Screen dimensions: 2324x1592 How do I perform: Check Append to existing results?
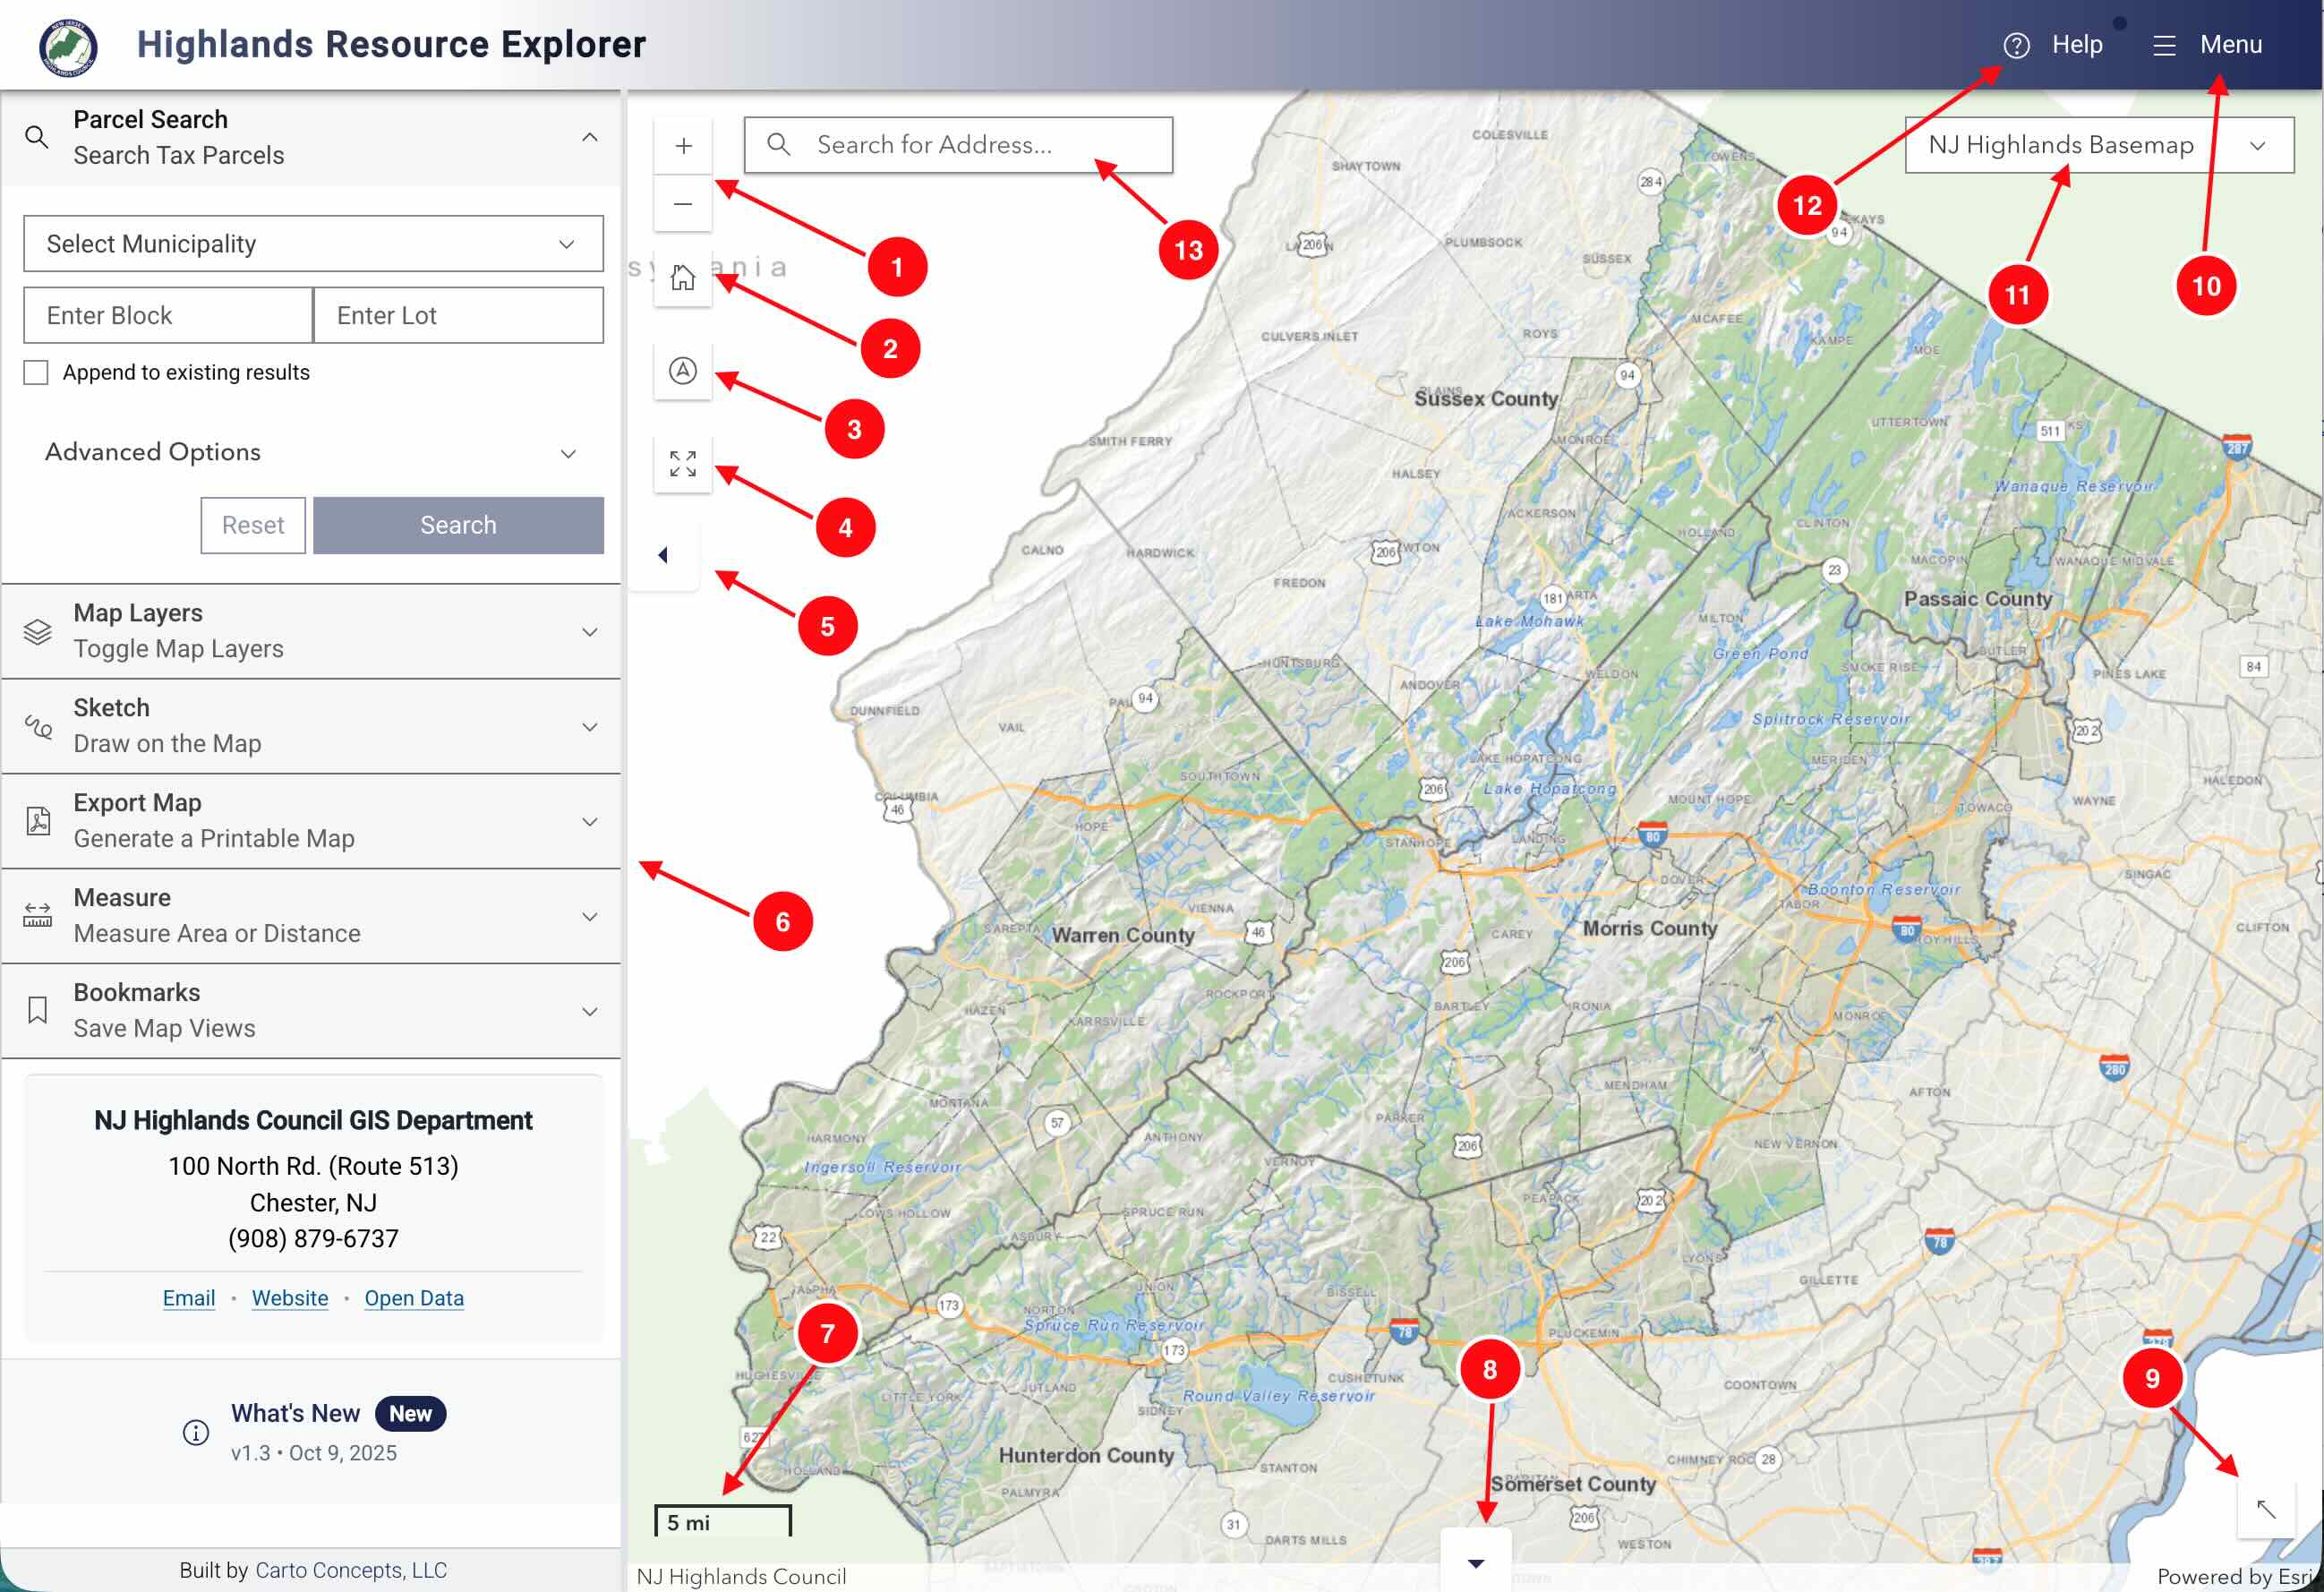pyautogui.click(x=36, y=373)
